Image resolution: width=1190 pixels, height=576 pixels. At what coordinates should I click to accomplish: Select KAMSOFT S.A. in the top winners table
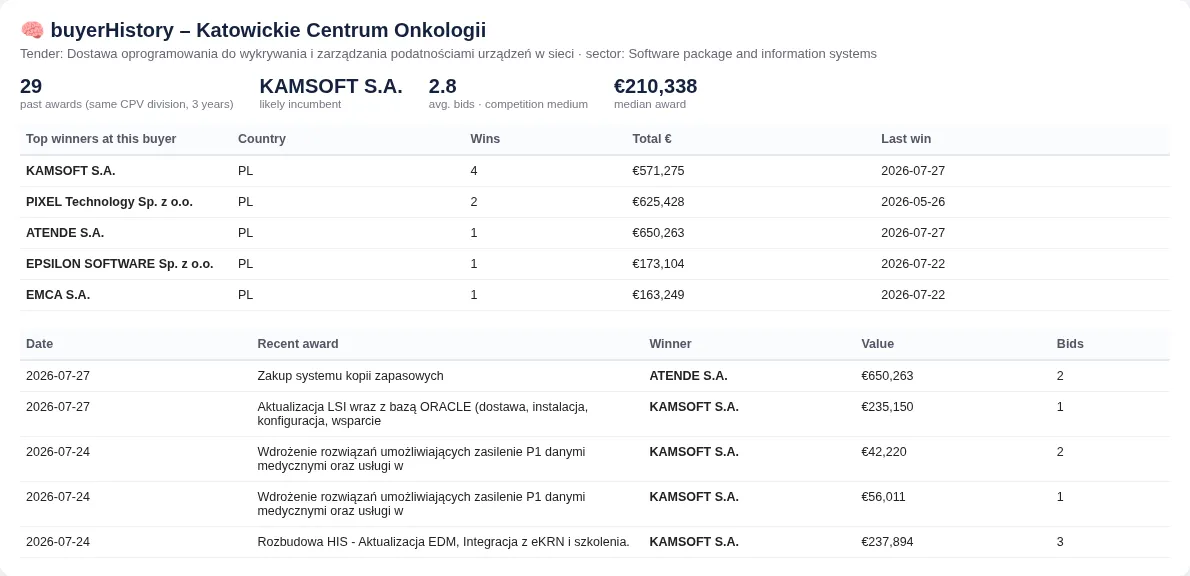pos(71,171)
